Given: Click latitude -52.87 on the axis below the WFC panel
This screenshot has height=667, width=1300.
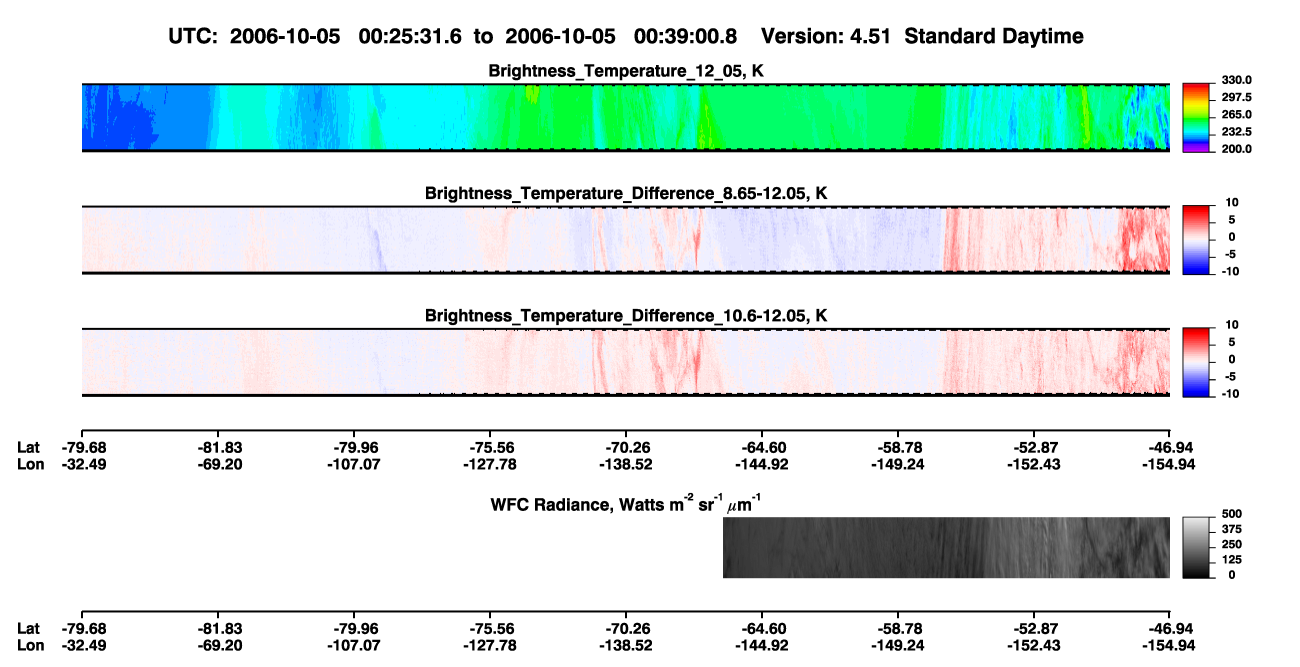Looking at the screenshot, I should [x=1033, y=628].
